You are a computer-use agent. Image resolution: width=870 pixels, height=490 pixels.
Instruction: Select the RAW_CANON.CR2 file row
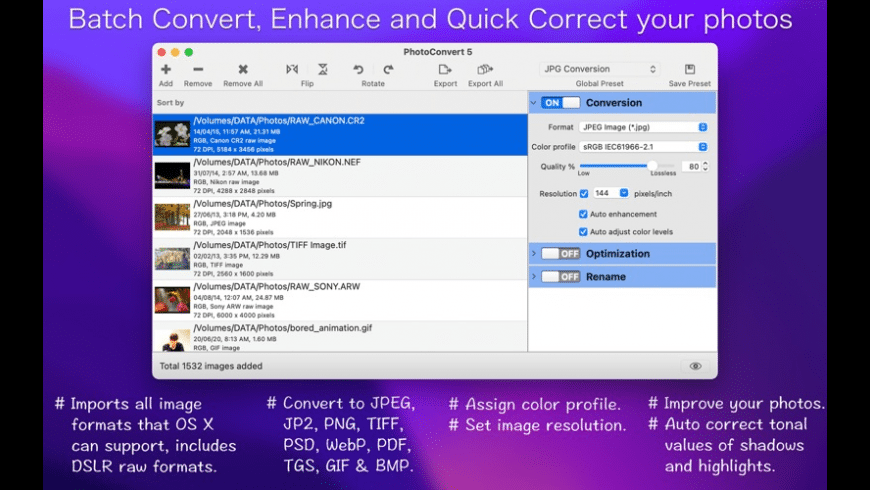340,135
